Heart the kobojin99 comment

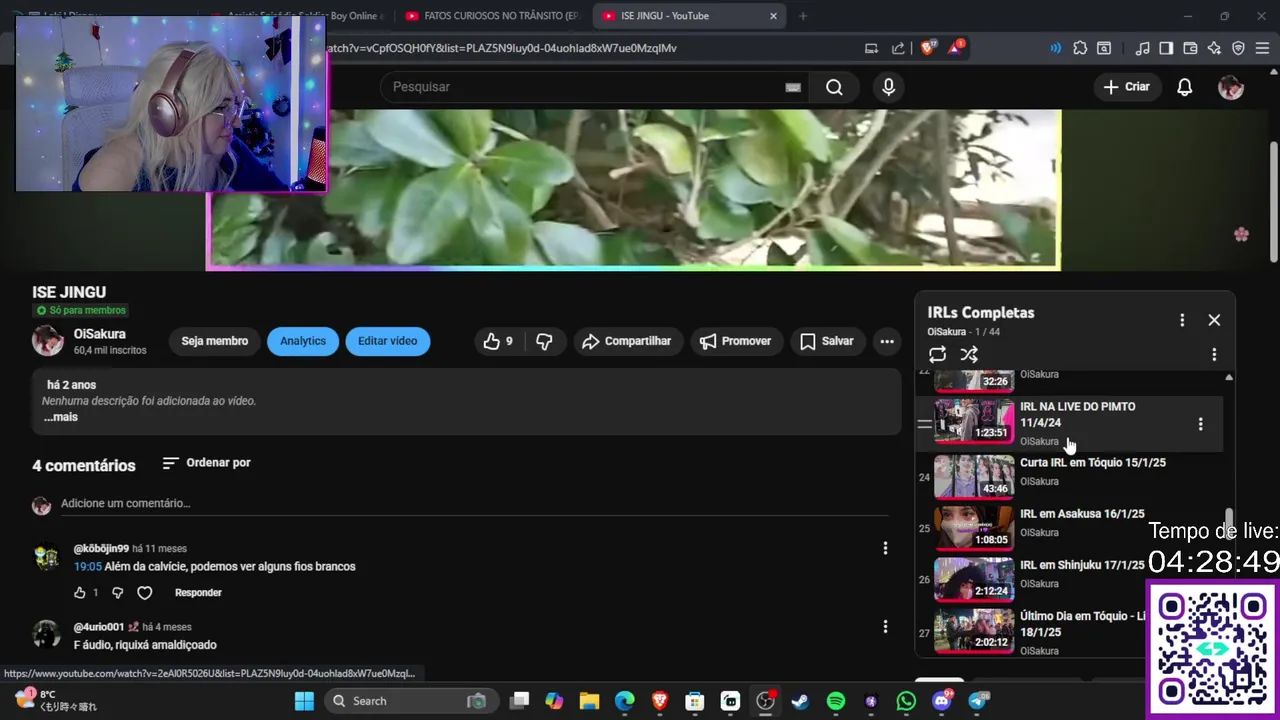[144, 593]
